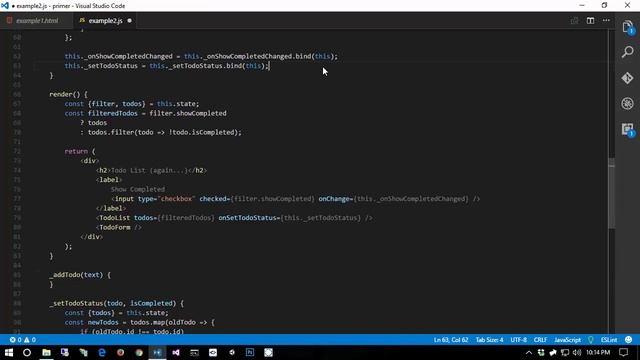Click the input type="checkbox" line
The width and height of the screenshot is (640, 360).
pos(296,199)
